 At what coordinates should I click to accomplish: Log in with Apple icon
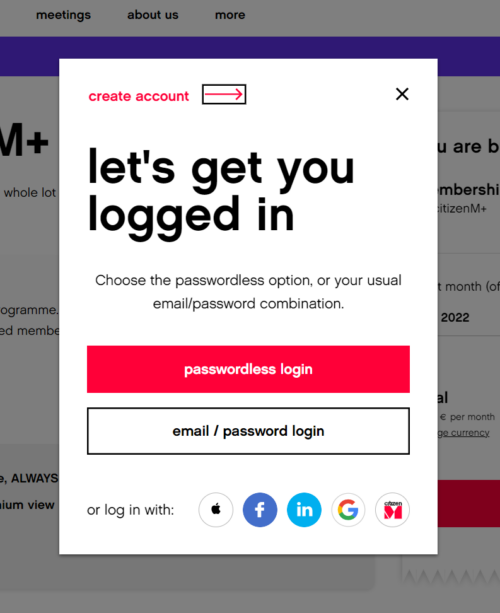(216, 510)
